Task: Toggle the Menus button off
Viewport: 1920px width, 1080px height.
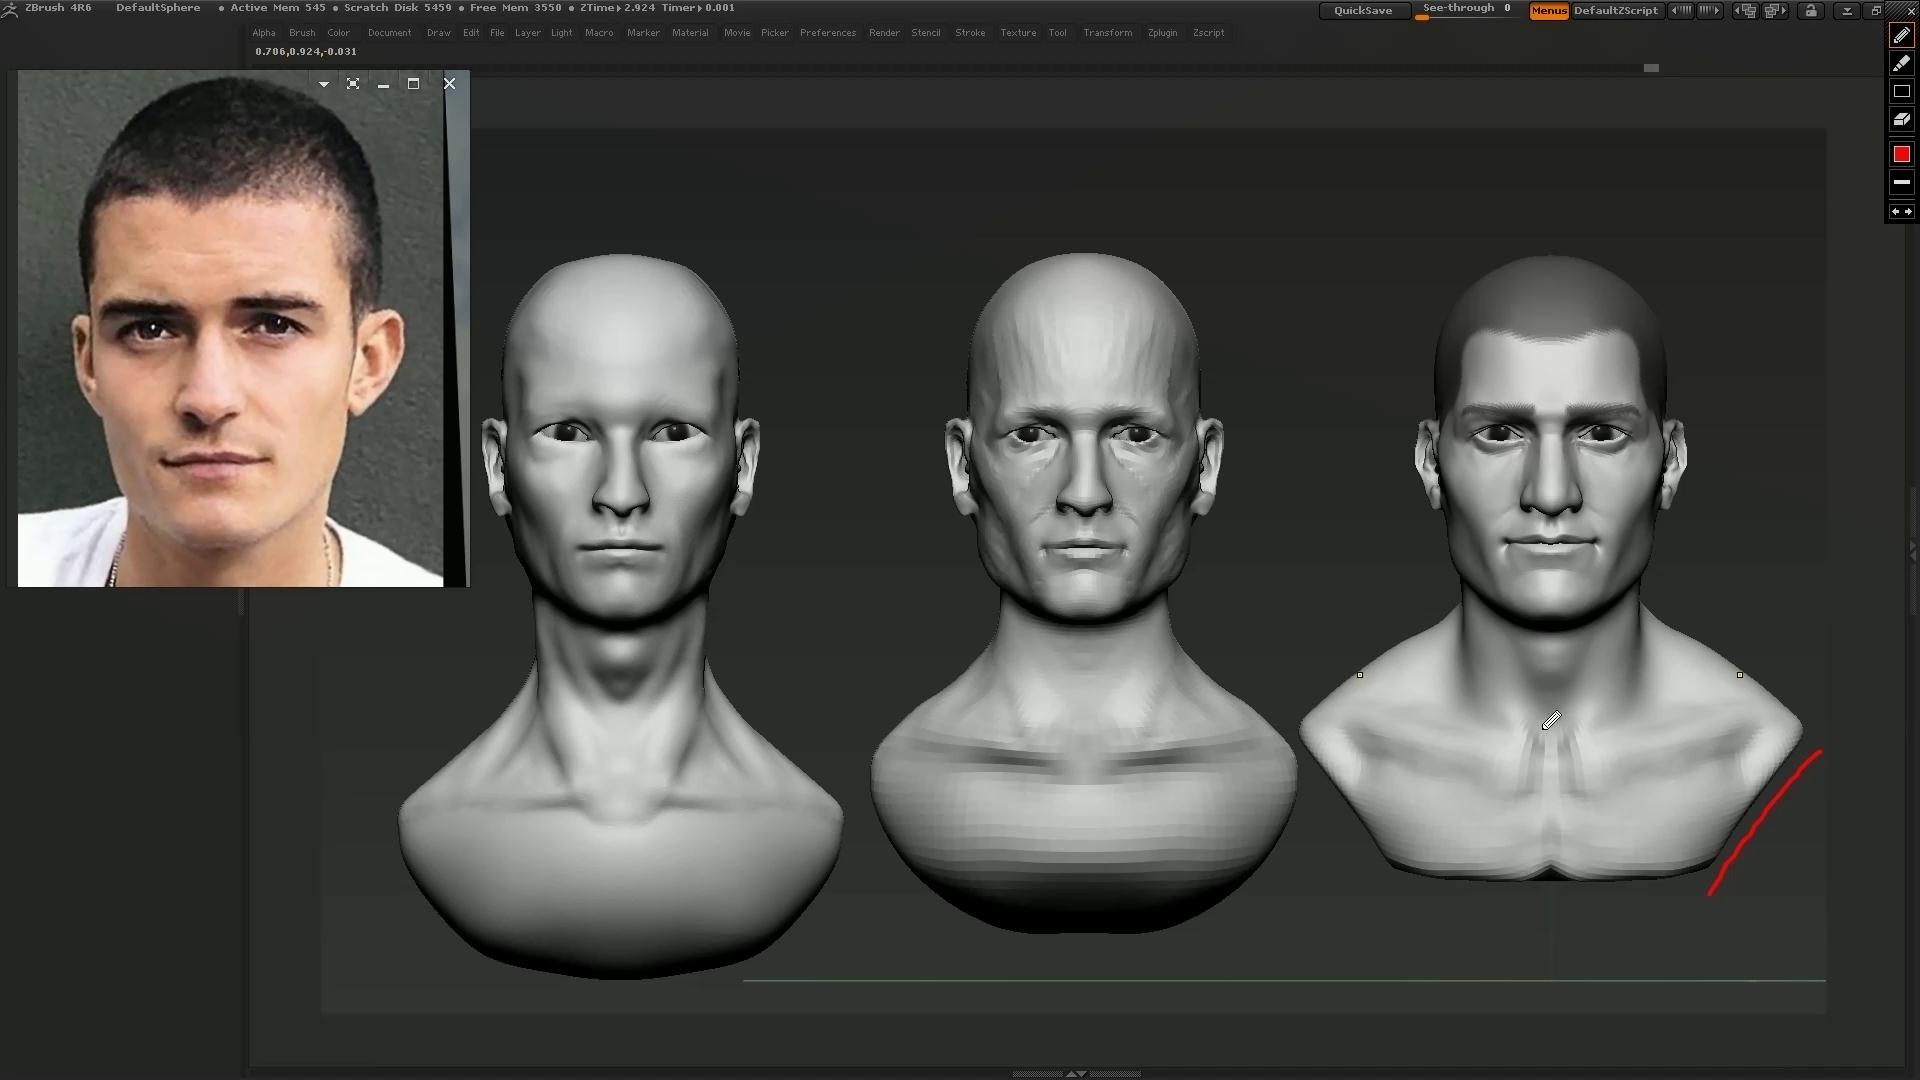Action: (x=1548, y=11)
